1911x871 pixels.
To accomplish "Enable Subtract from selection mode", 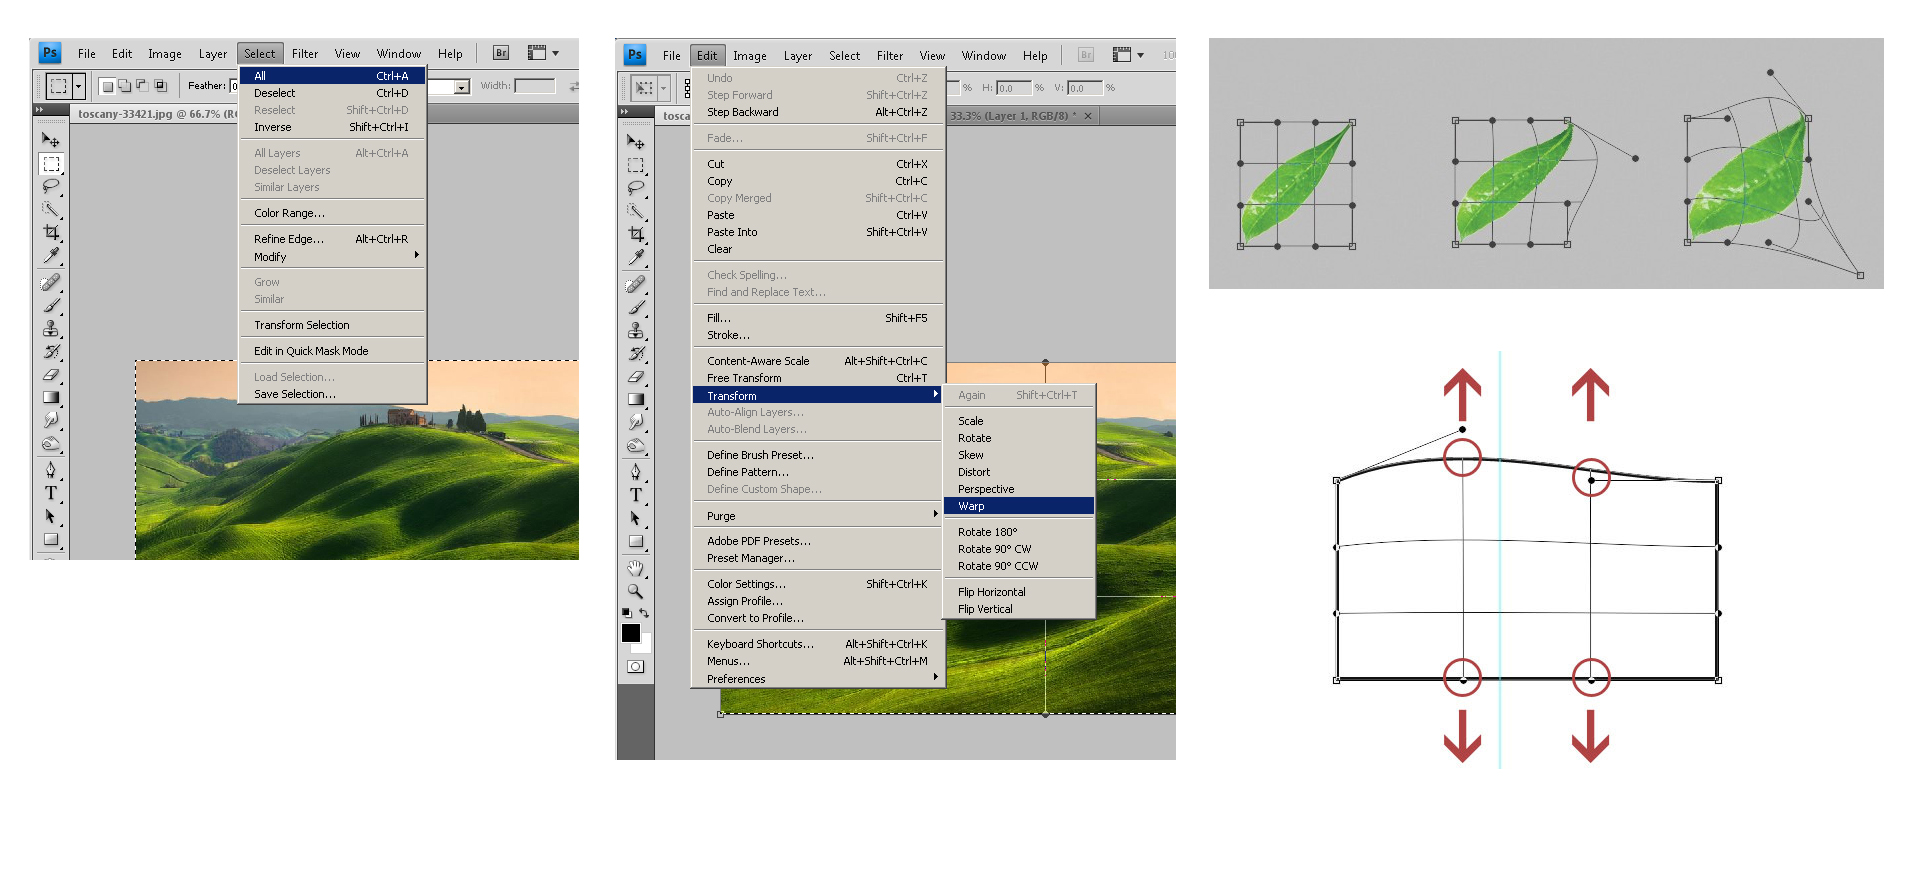I will click(x=142, y=86).
